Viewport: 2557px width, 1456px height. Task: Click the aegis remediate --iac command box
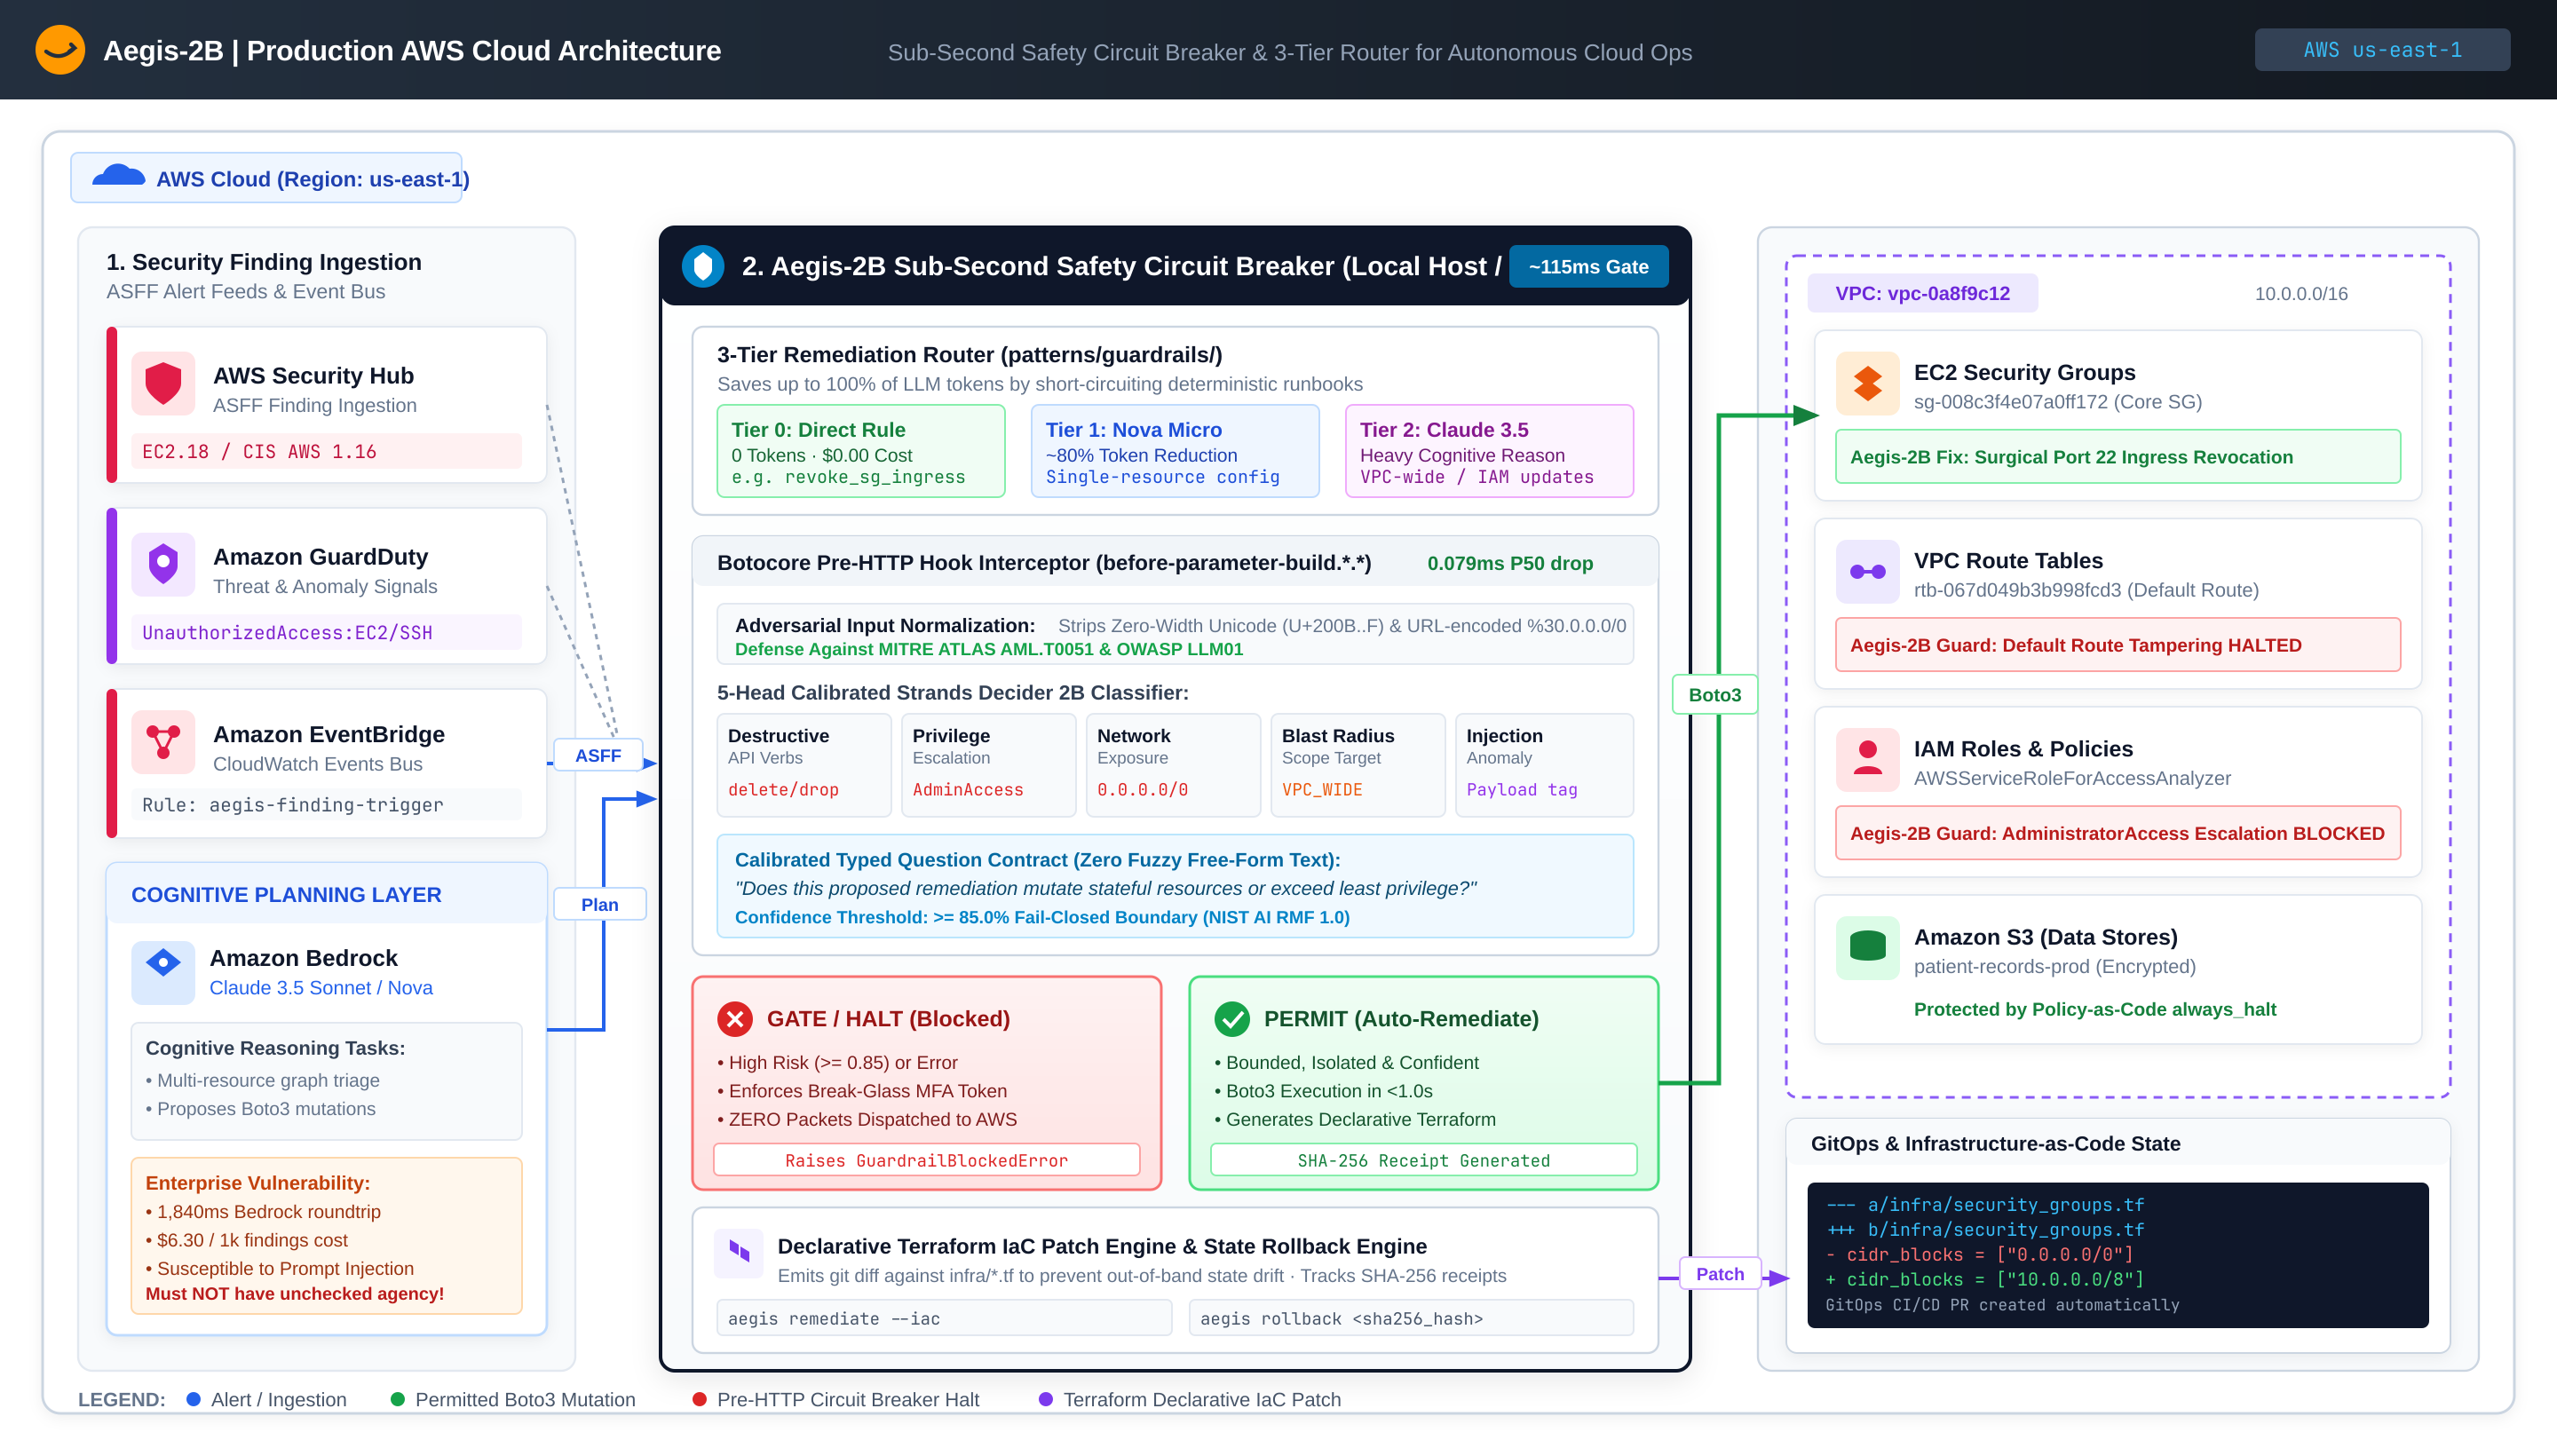[944, 1318]
